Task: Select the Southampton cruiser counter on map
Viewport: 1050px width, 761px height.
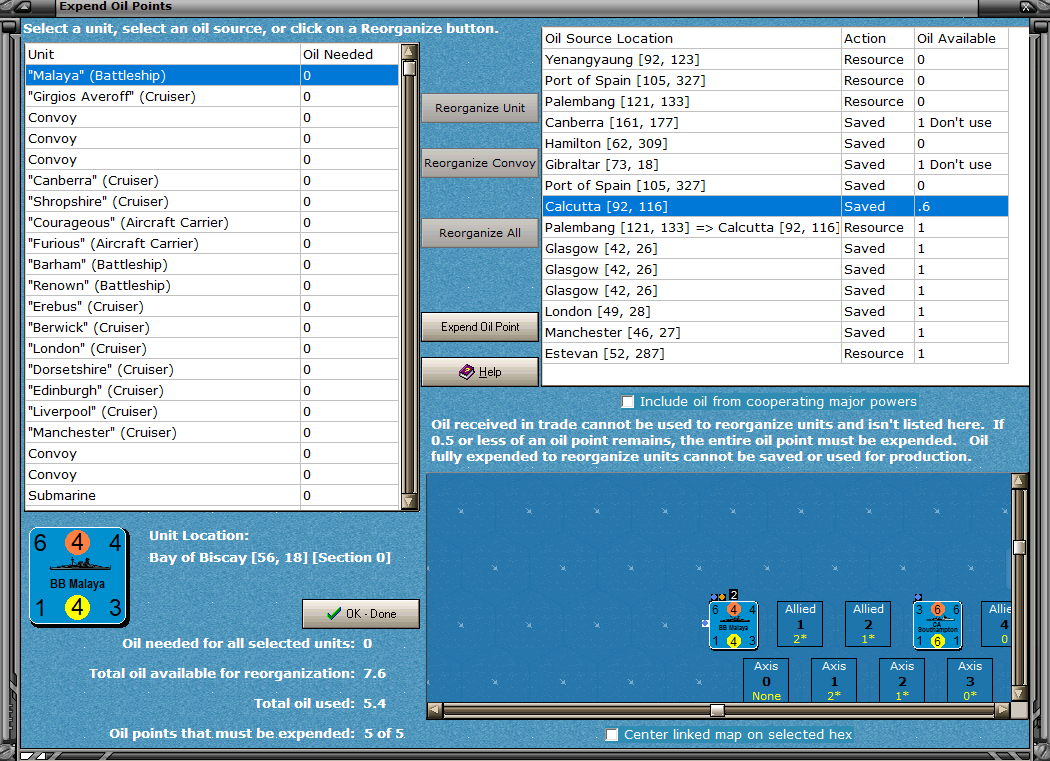Action: coord(938,625)
